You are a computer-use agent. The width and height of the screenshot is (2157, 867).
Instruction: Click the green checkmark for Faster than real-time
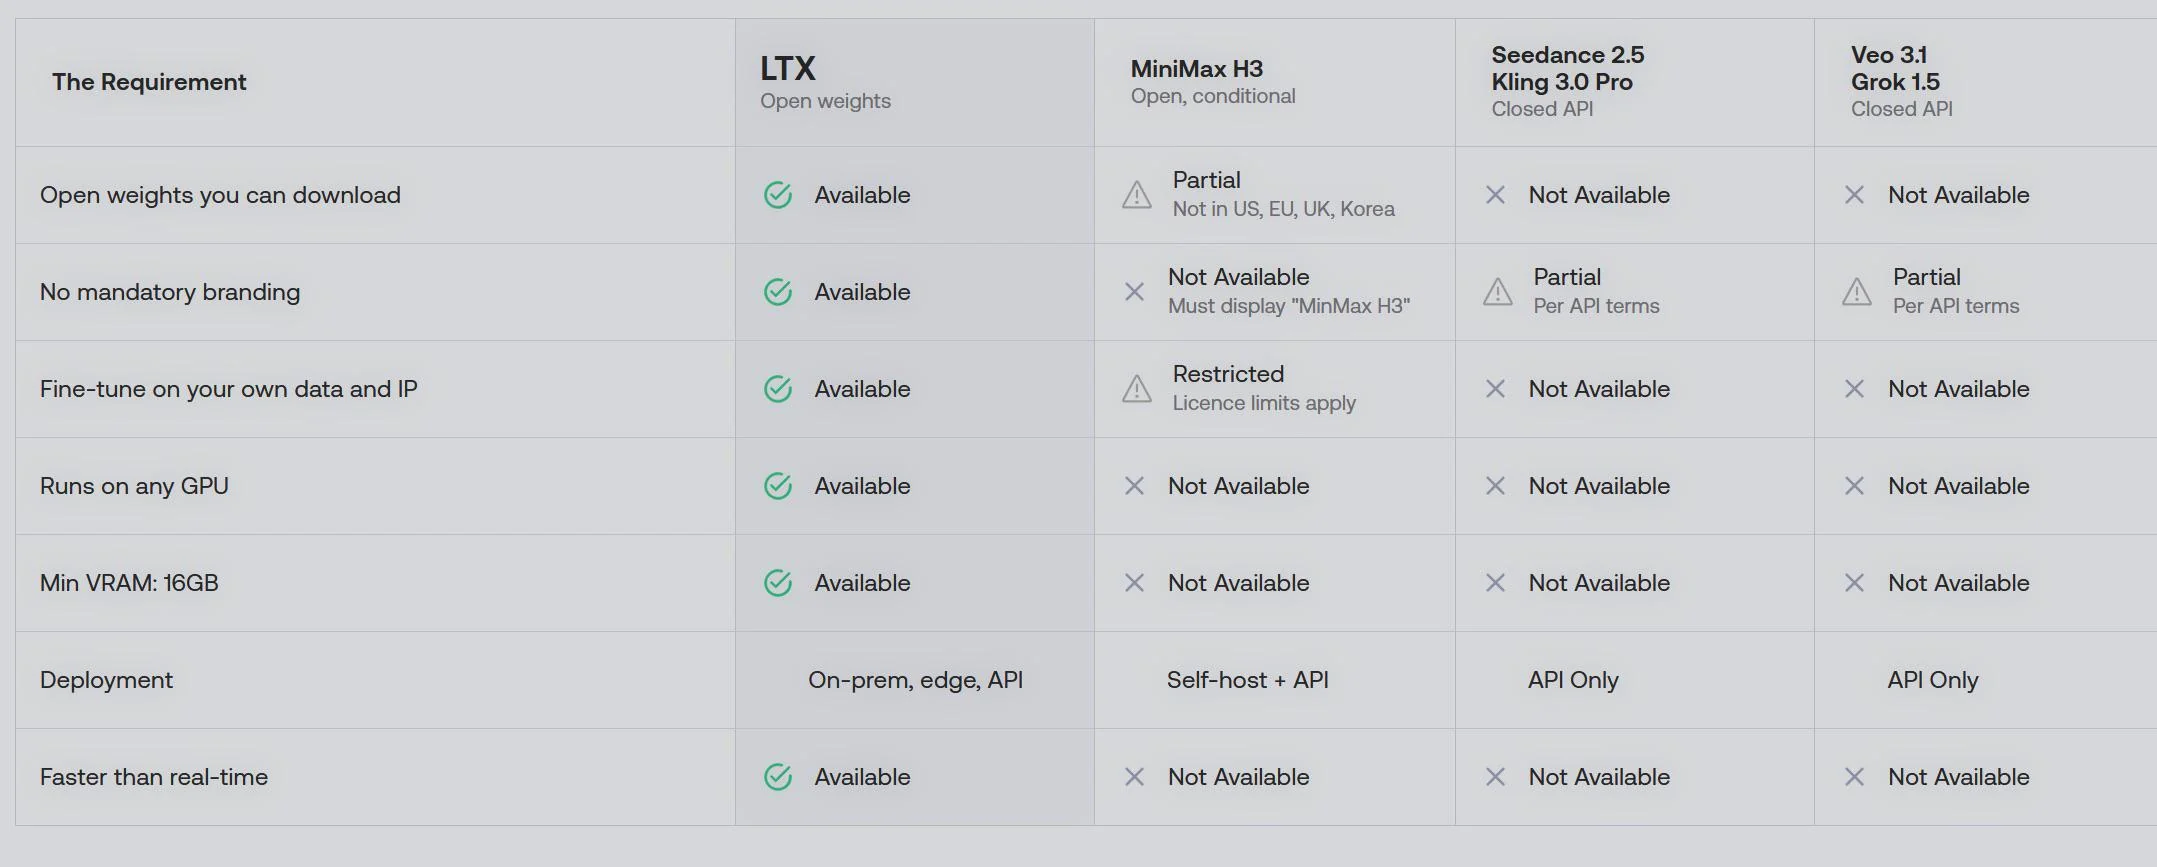click(x=778, y=777)
